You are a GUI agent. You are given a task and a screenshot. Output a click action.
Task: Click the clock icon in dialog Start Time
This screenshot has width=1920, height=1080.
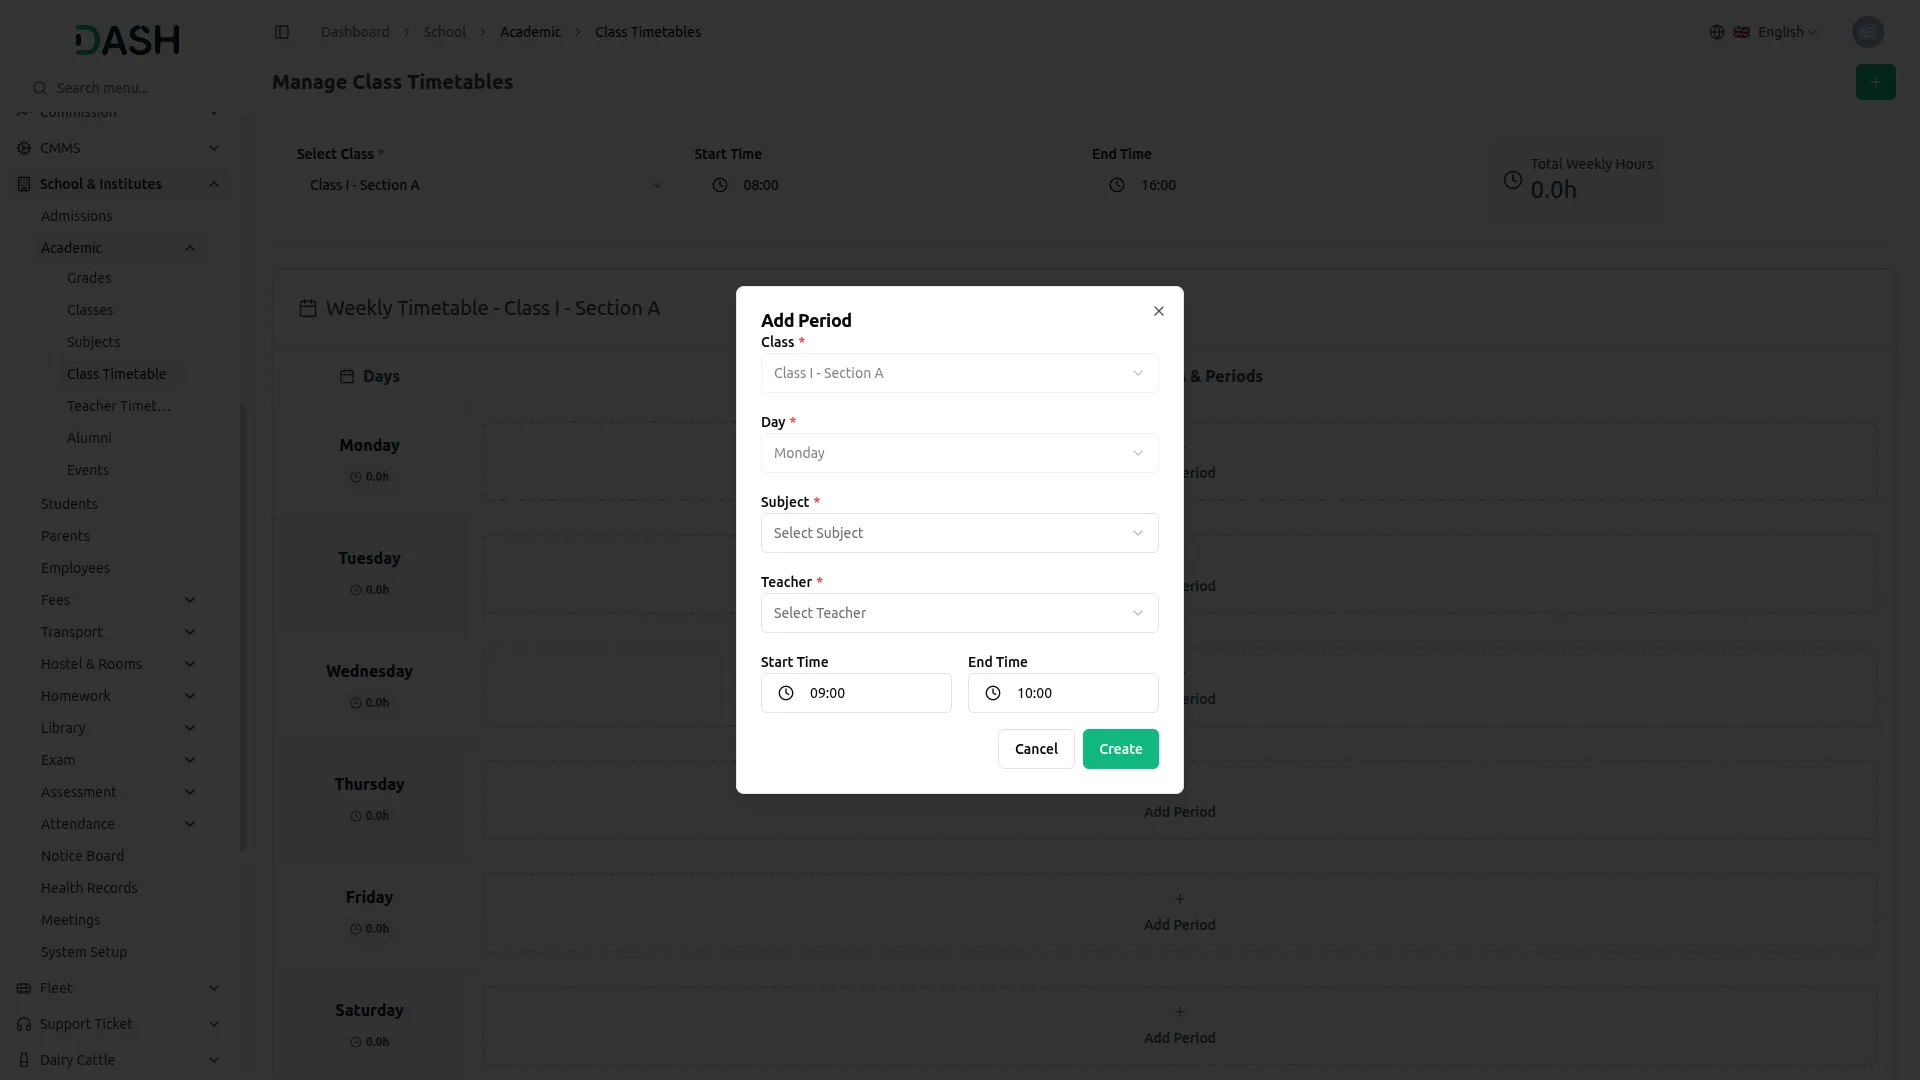pos(786,693)
